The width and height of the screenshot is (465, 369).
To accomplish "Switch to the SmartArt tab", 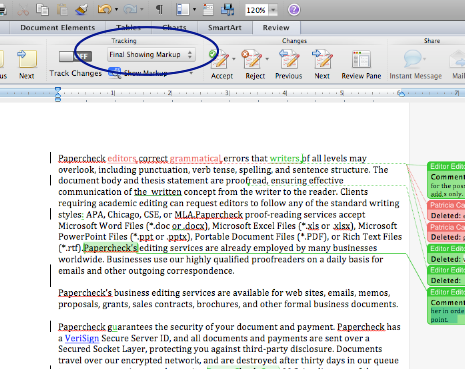I will (225, 28).
